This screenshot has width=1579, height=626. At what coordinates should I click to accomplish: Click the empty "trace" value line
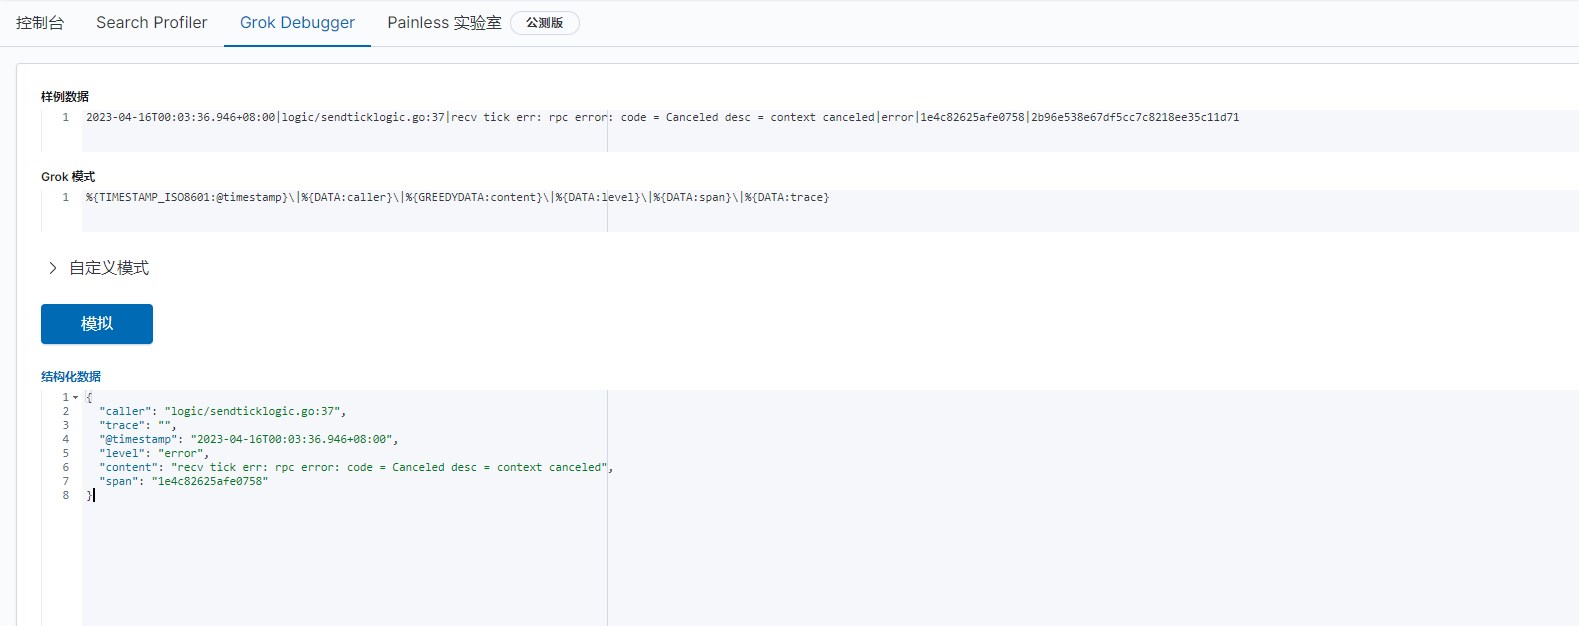pyautogui.click(x=137, y=426)
